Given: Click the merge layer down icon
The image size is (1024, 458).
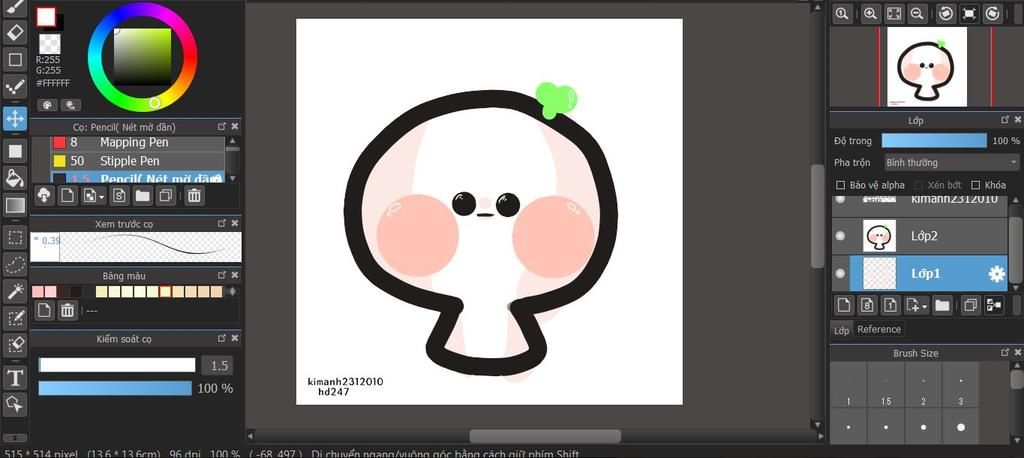Looking at the screenshot, I should (994, 304).
